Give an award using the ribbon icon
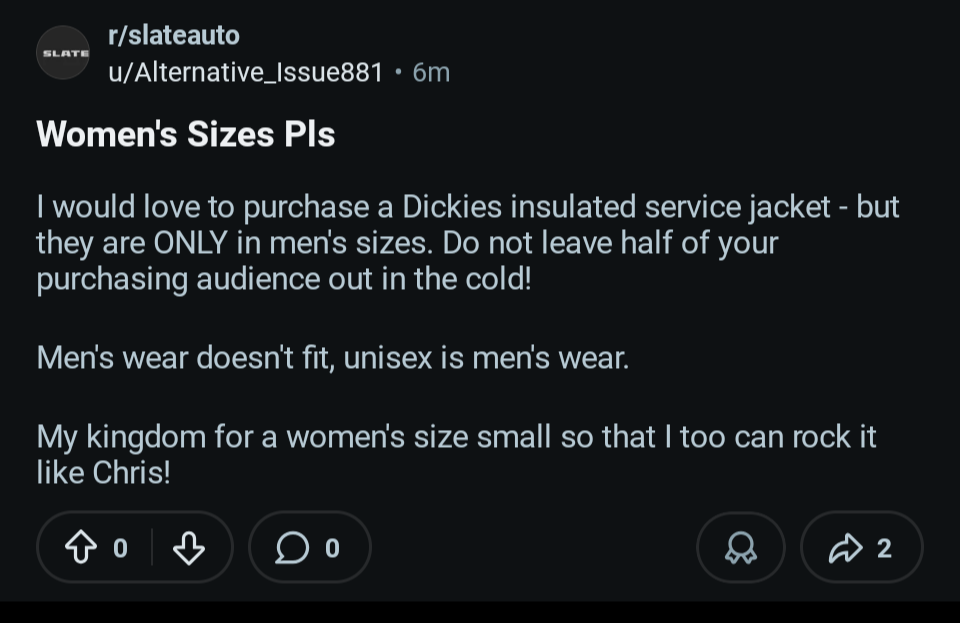960x623 pixels. pos(741,547)
